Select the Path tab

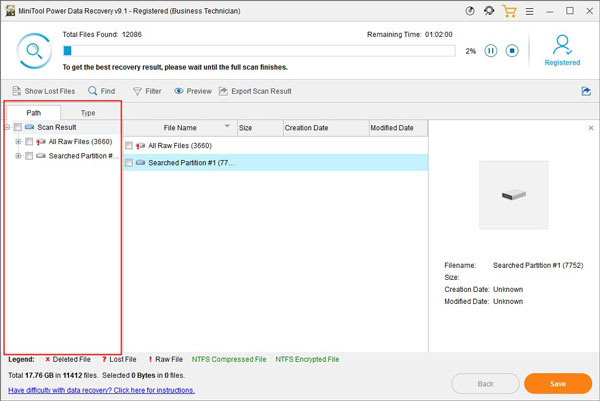tap(33, 113)
